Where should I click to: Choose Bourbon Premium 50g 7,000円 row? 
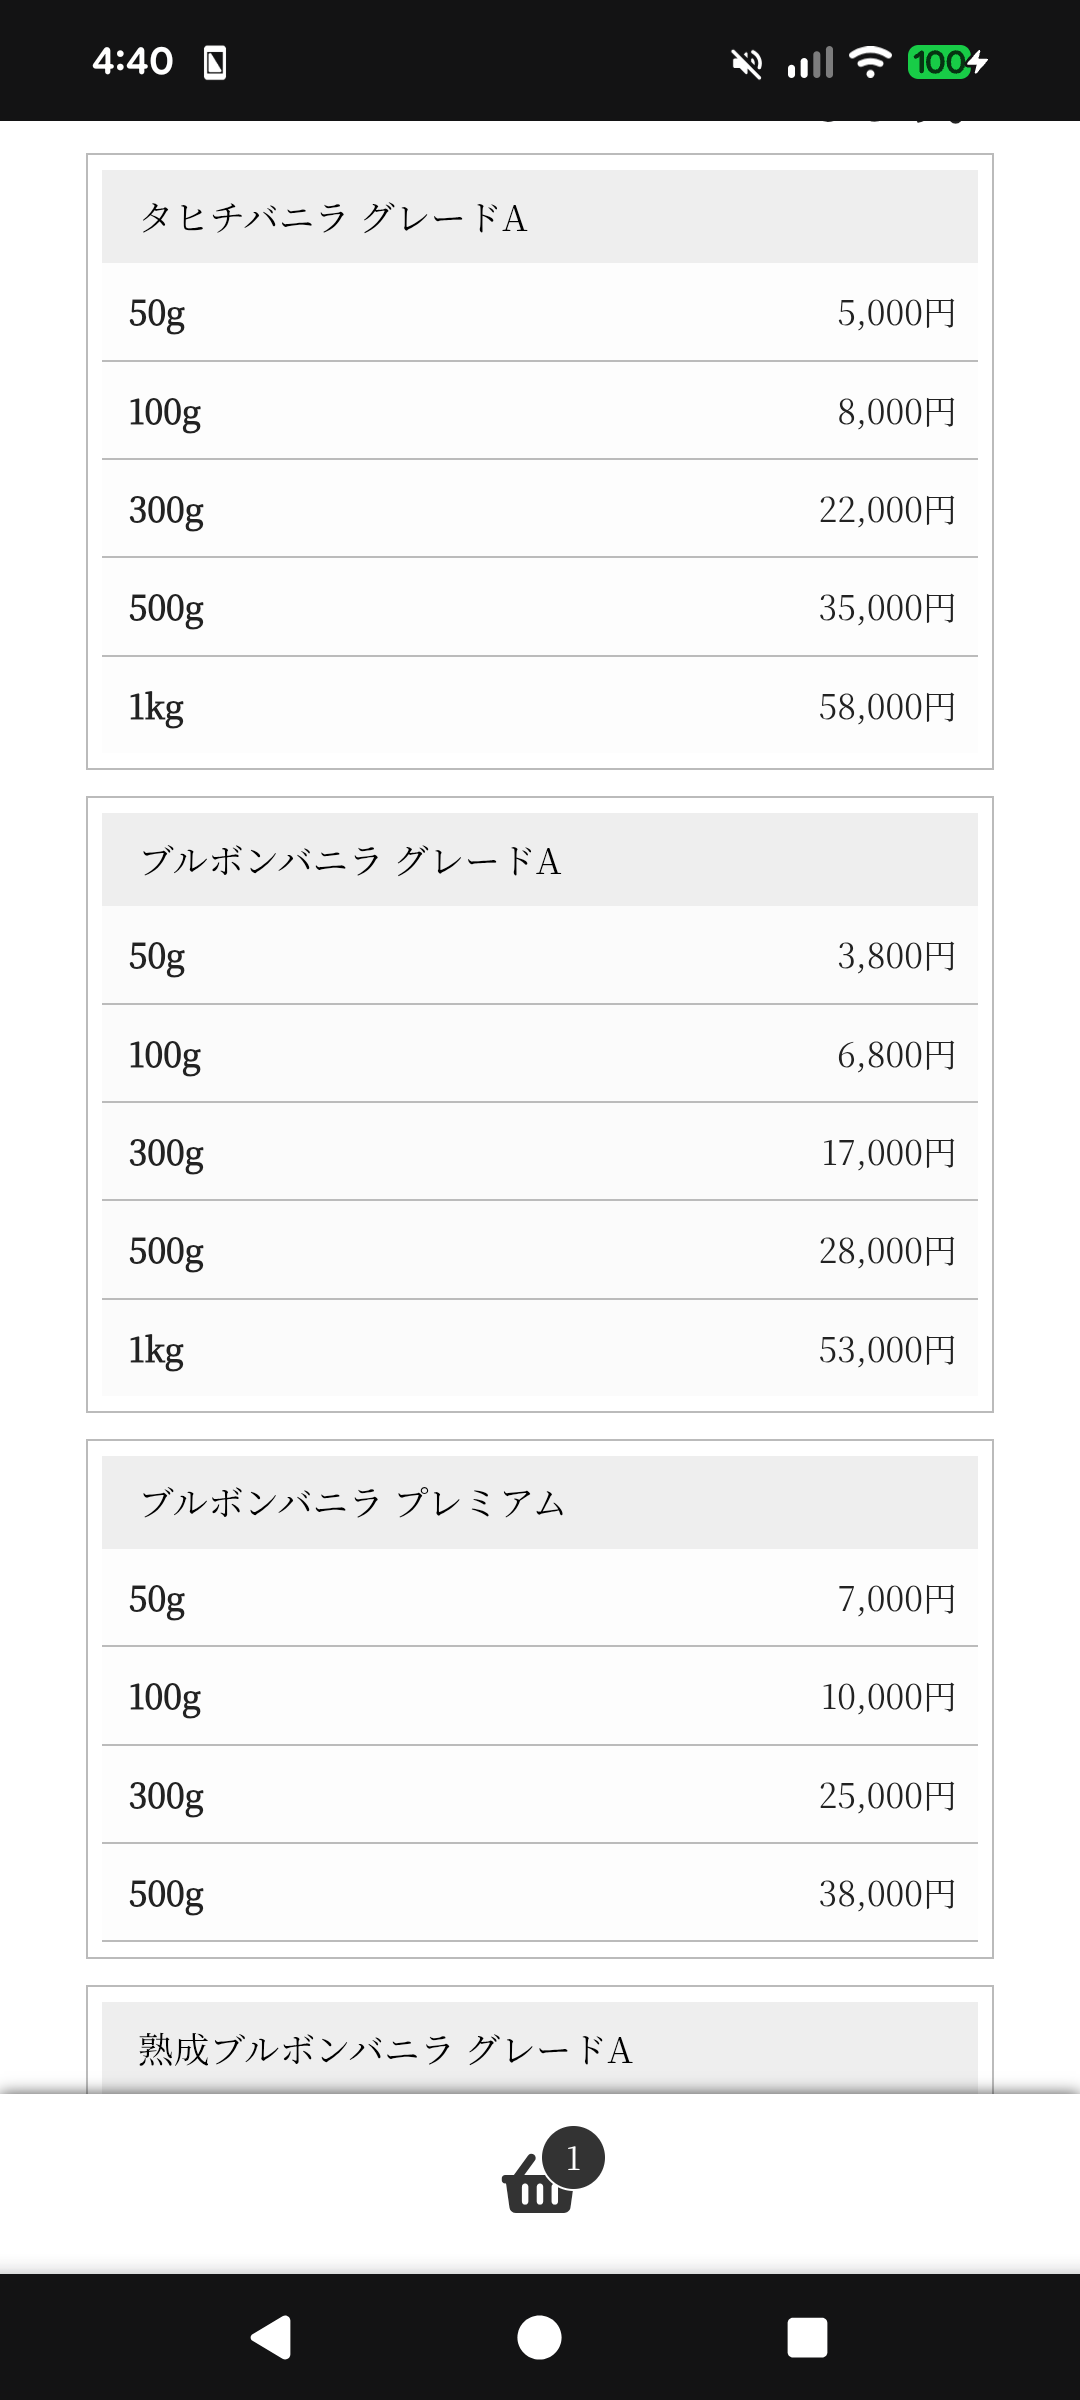tap(540, 1599)
